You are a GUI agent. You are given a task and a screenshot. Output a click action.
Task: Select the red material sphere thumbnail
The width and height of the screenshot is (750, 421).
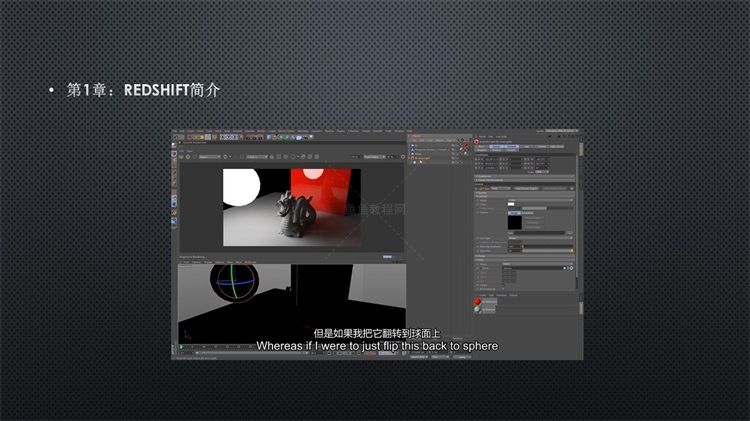coord(477,302)
